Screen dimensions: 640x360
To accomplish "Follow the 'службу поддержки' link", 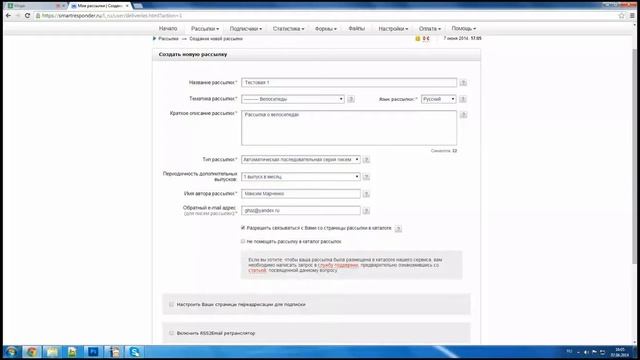I will (338, 265).
